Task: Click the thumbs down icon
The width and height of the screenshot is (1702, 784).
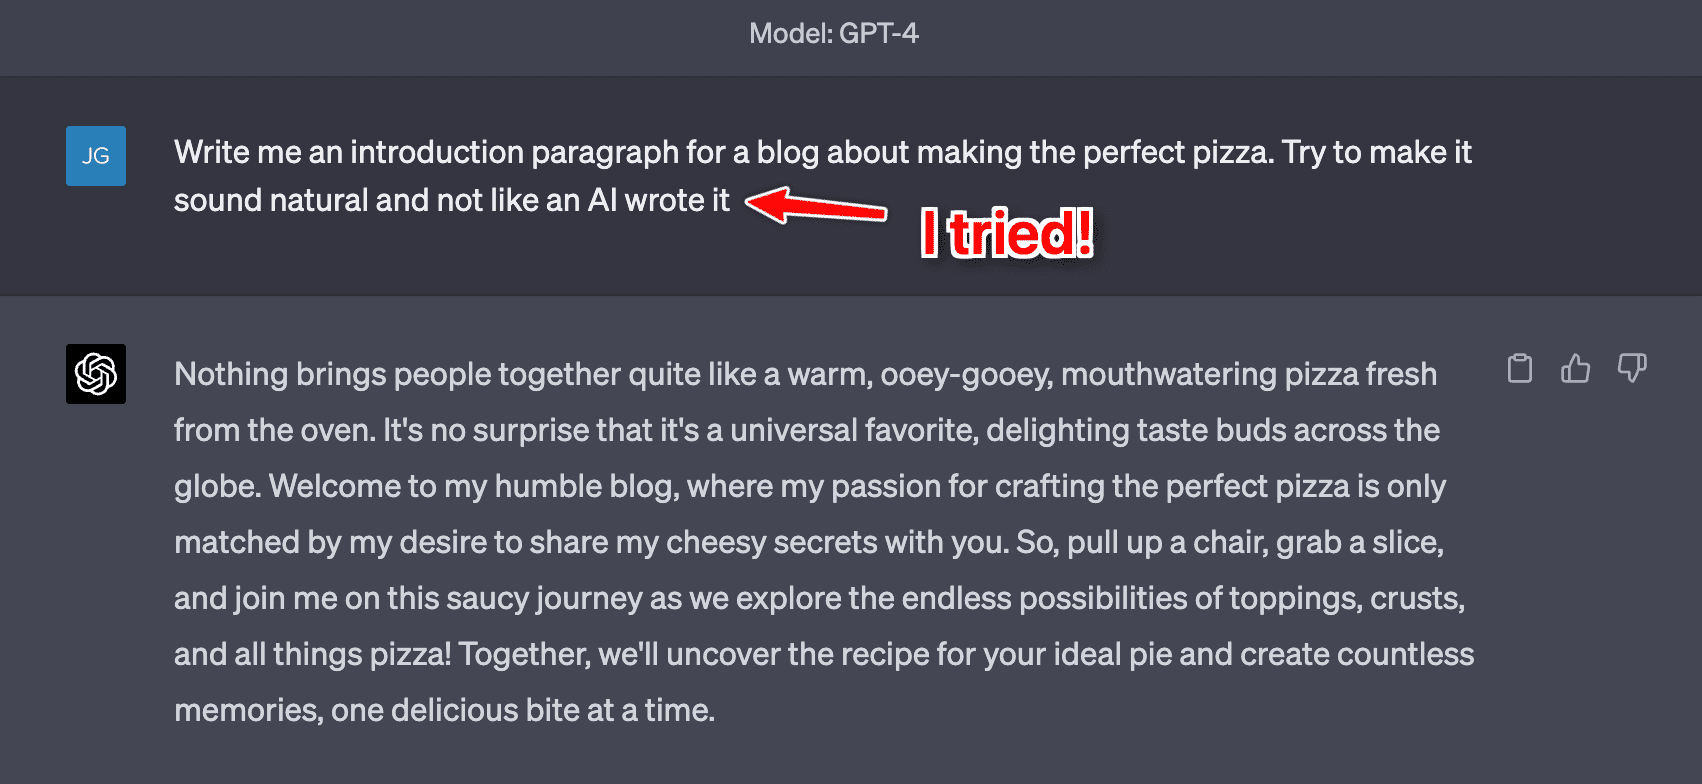Action: tap(1632, 369)
